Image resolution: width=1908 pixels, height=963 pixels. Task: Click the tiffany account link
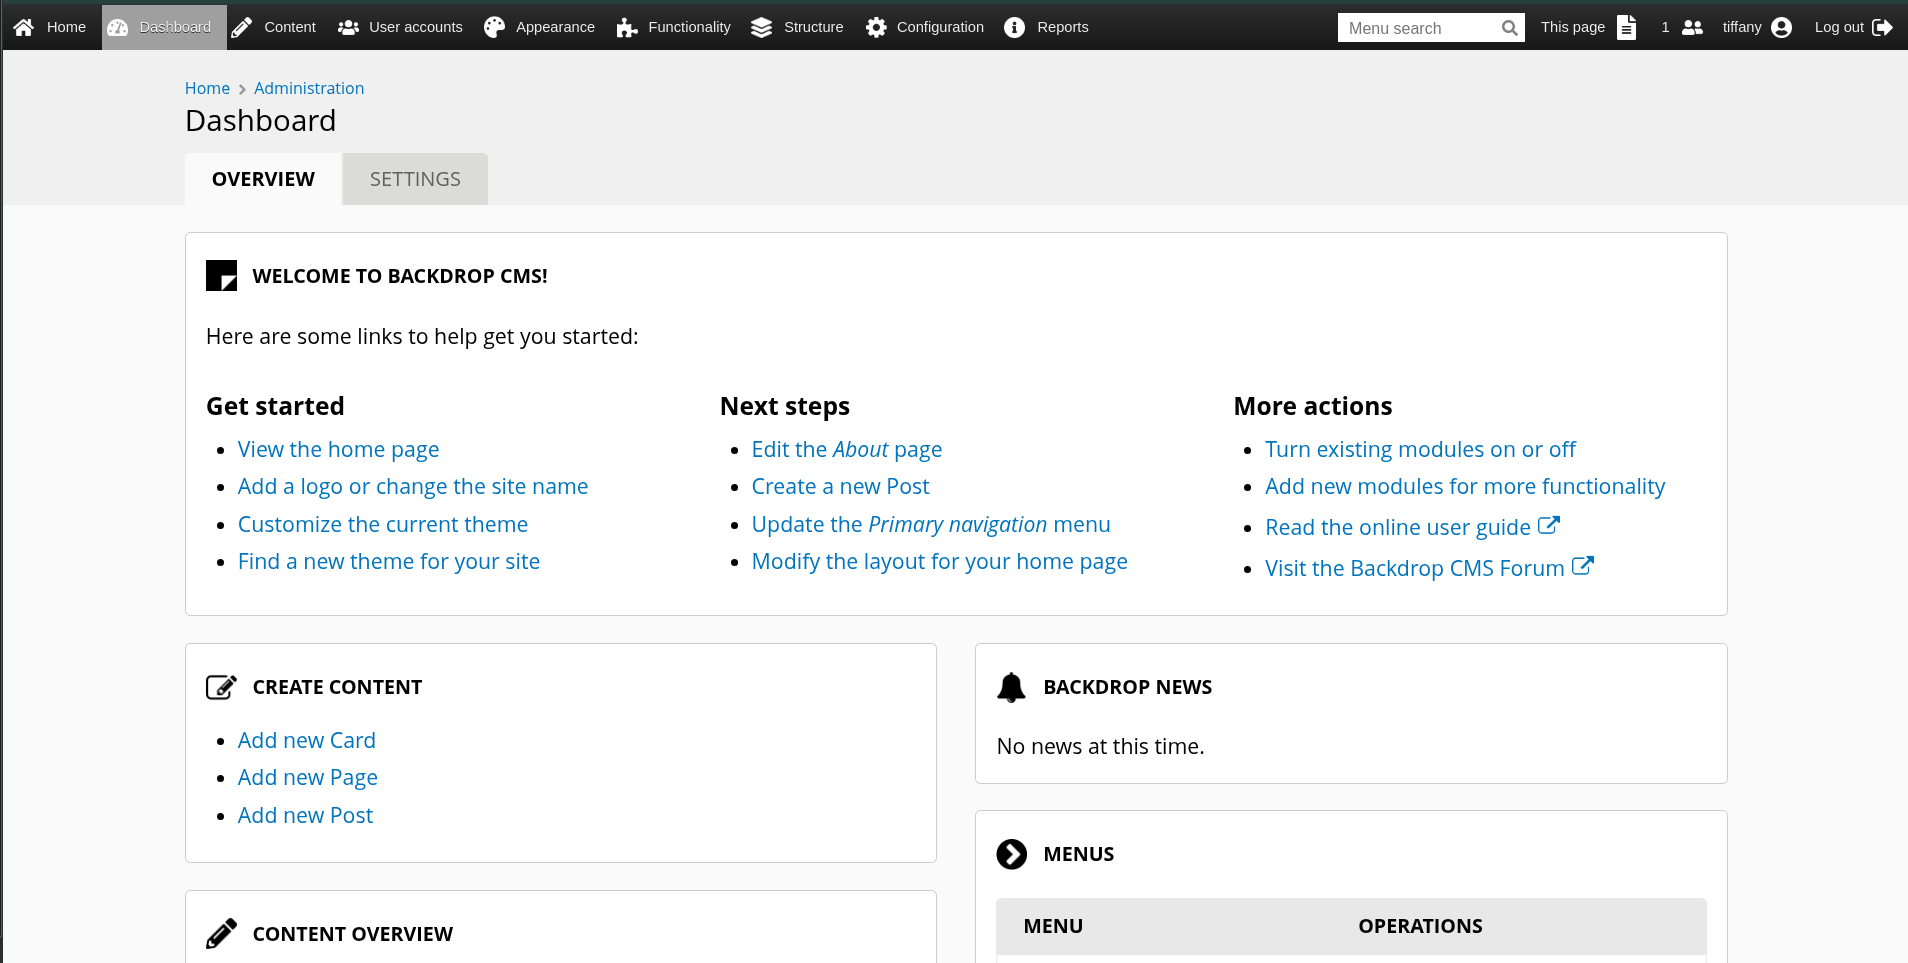pyautogui.click(x=1741, y=27)
